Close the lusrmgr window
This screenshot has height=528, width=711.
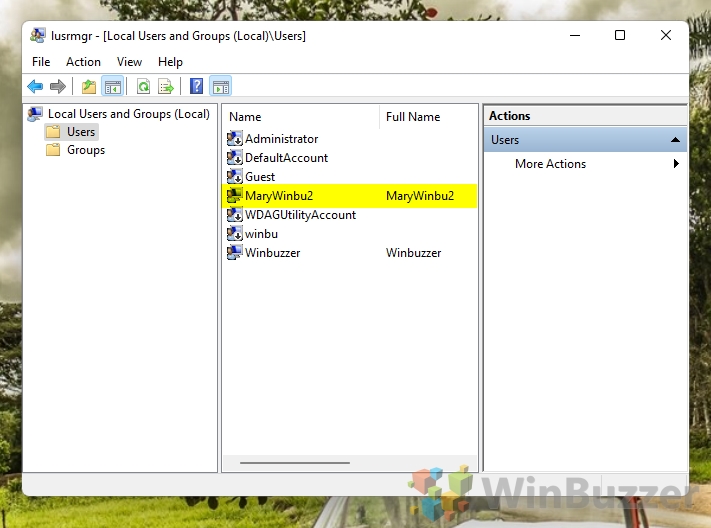click(666, 35)
